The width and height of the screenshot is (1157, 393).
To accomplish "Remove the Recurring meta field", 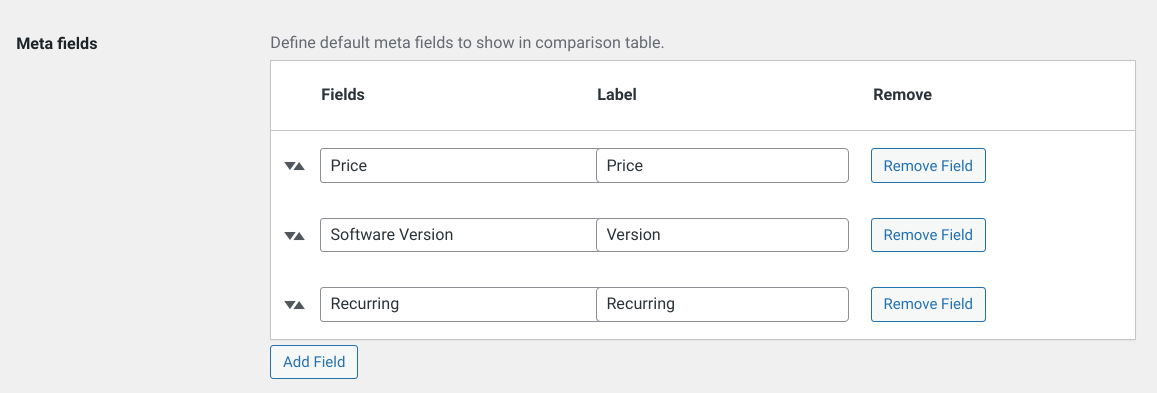I will click(928, 305).
